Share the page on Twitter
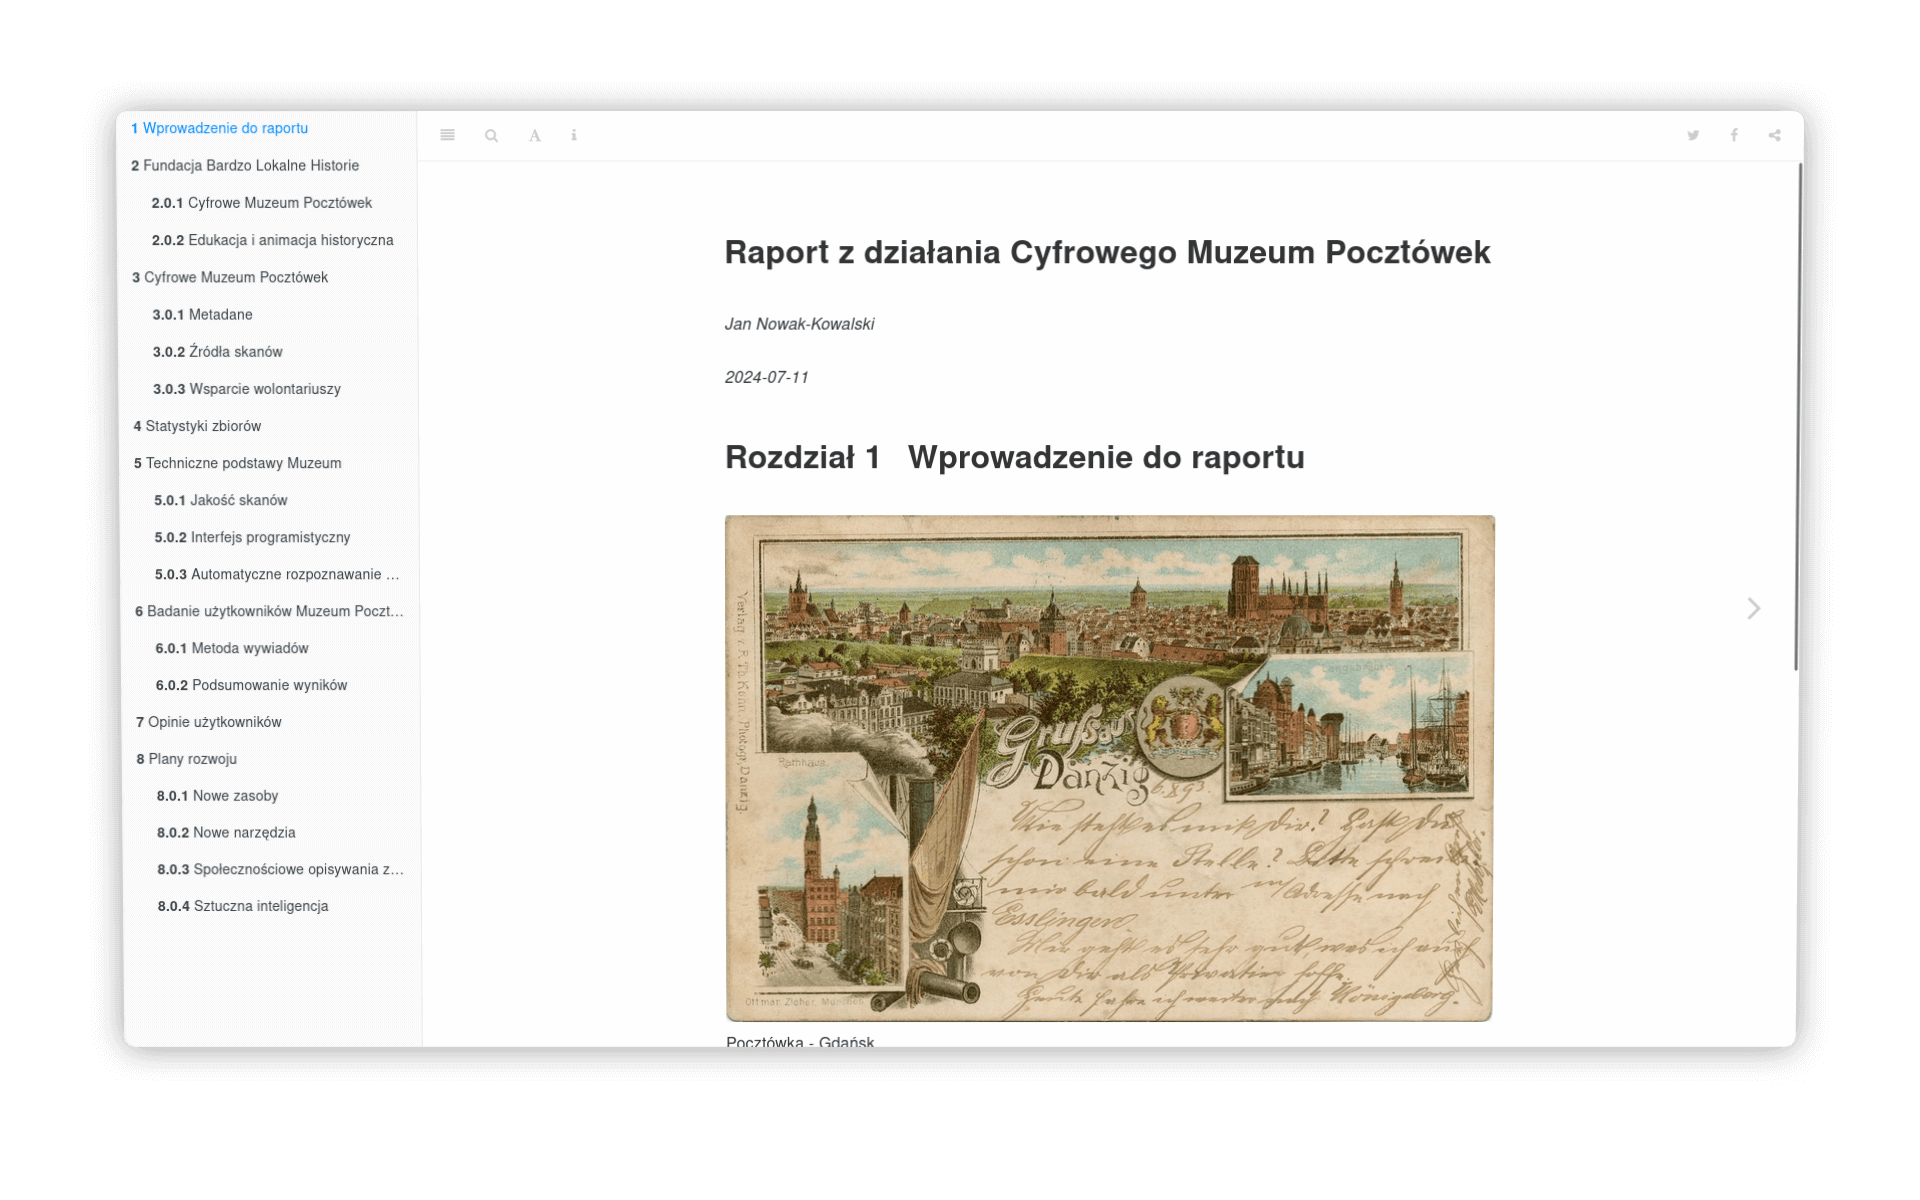 point(1693,135)
